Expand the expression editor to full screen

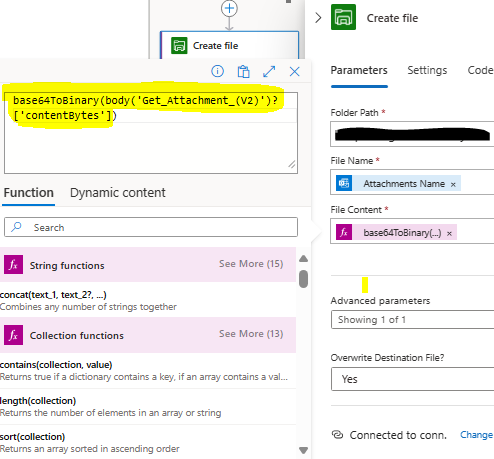click(269, 71)
